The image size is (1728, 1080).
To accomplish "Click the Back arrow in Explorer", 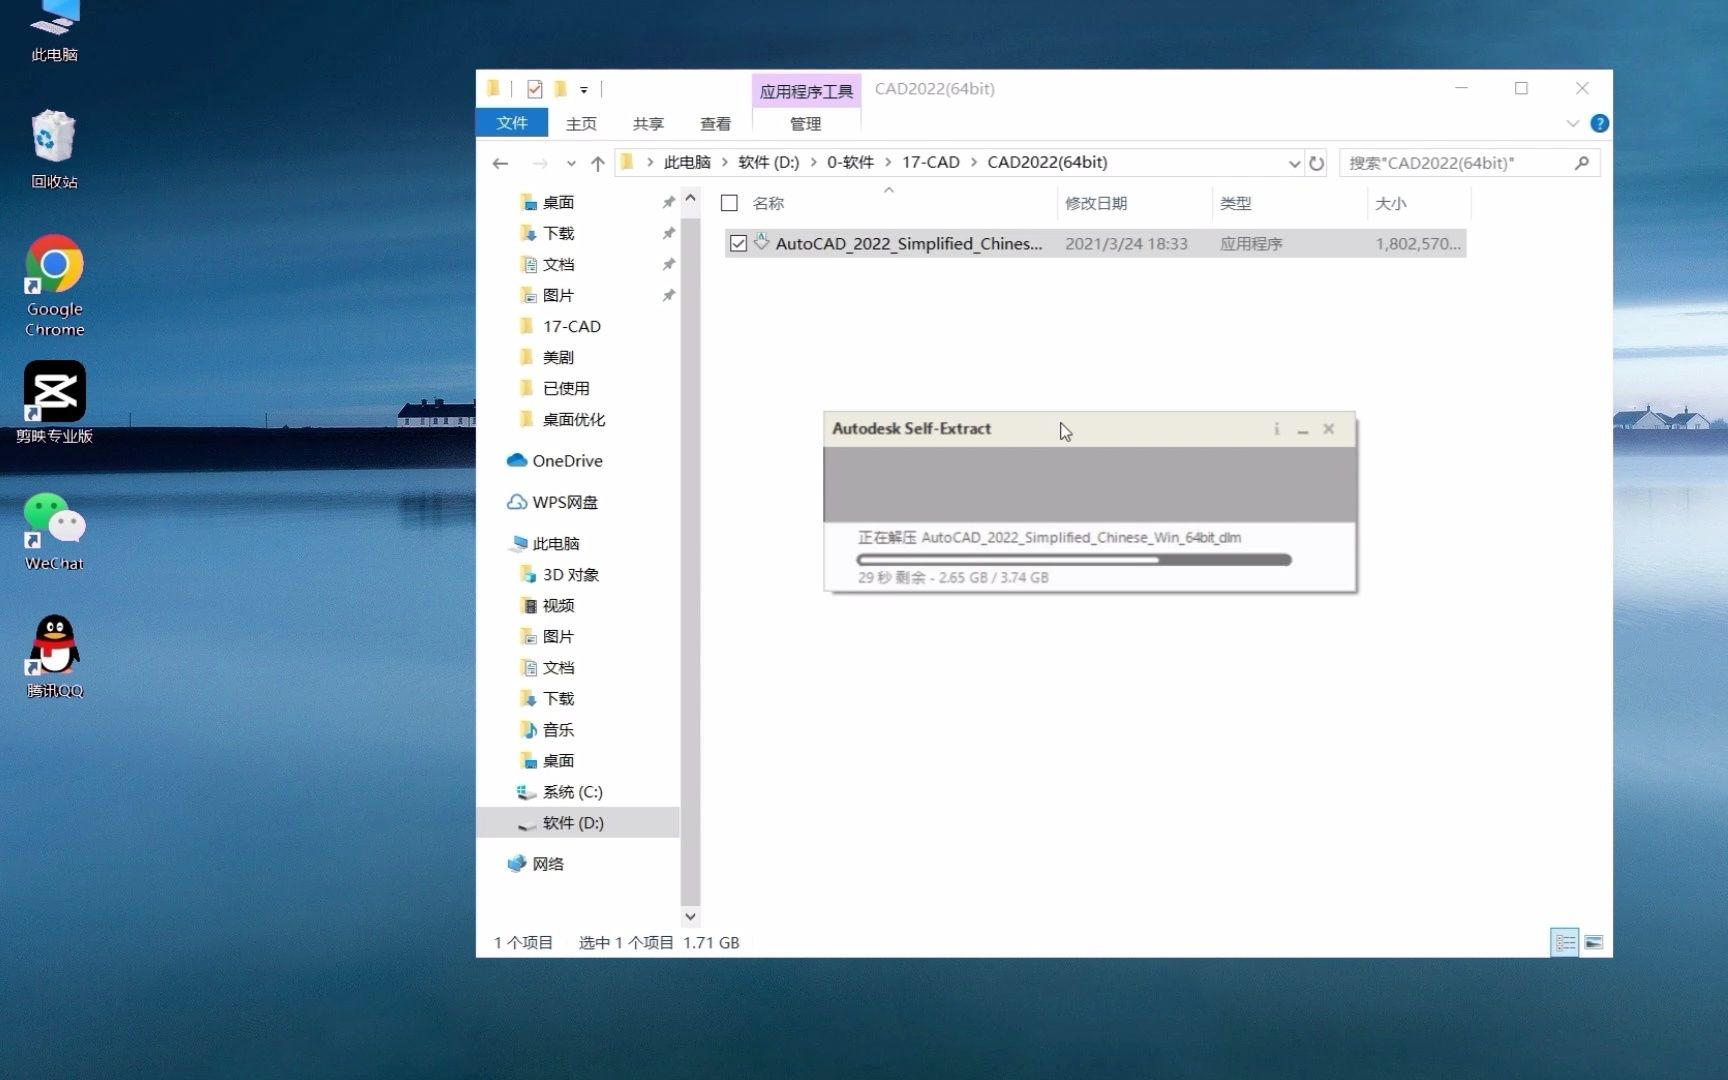I will pyautogui.click(x=500, y=163).
